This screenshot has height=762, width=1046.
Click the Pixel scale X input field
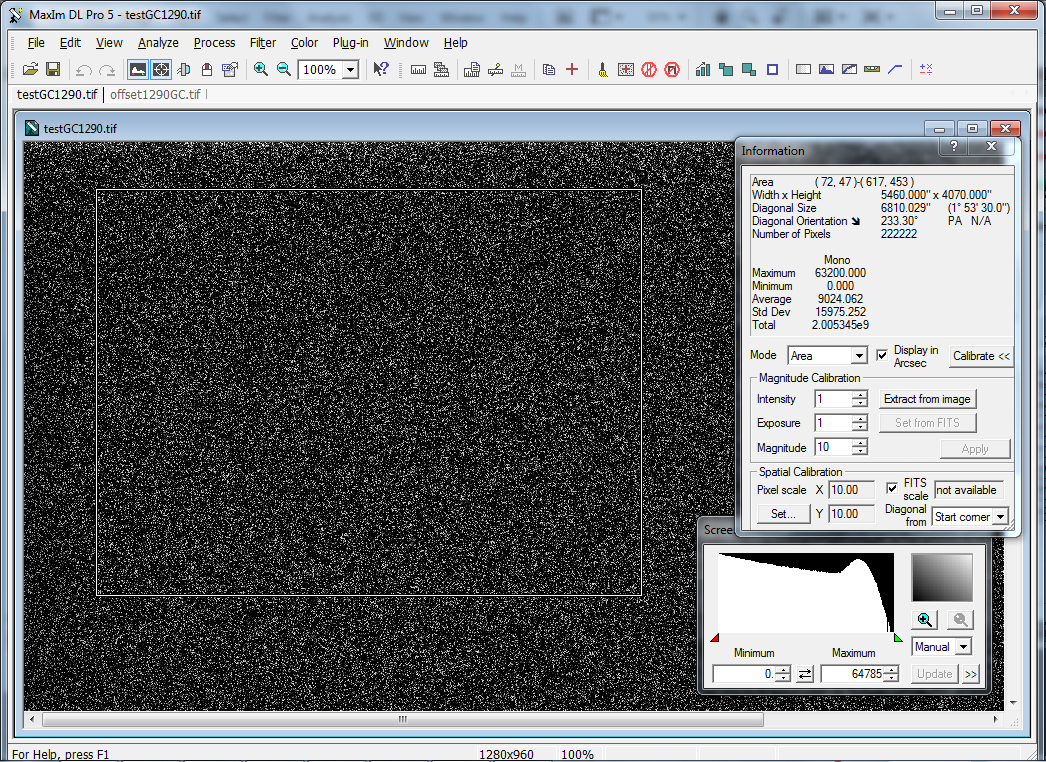(x=851, y=490)
